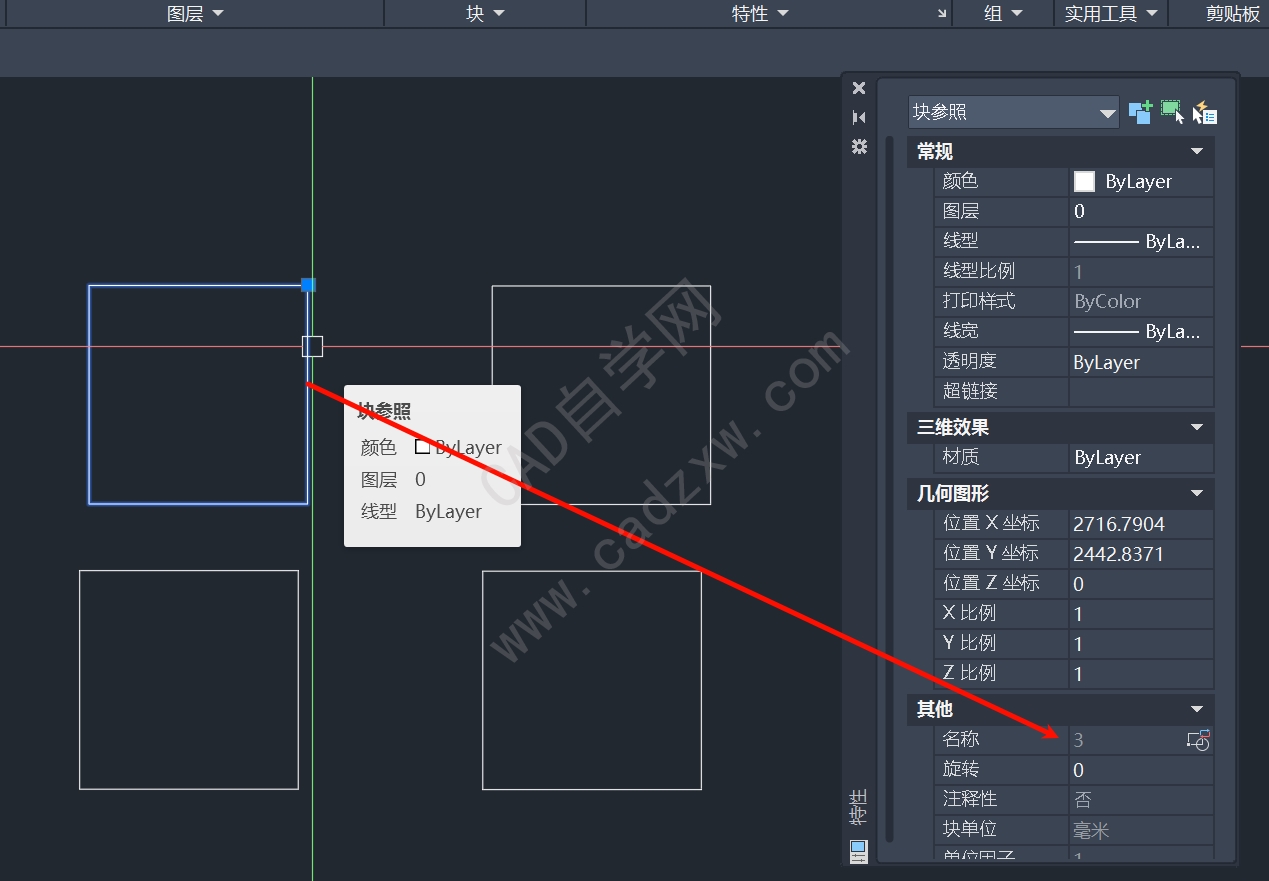Viewport: 1269px width, 881px height.
Task: Click the 块单位 value 毫米
Action: click(x=1141, y=830)
